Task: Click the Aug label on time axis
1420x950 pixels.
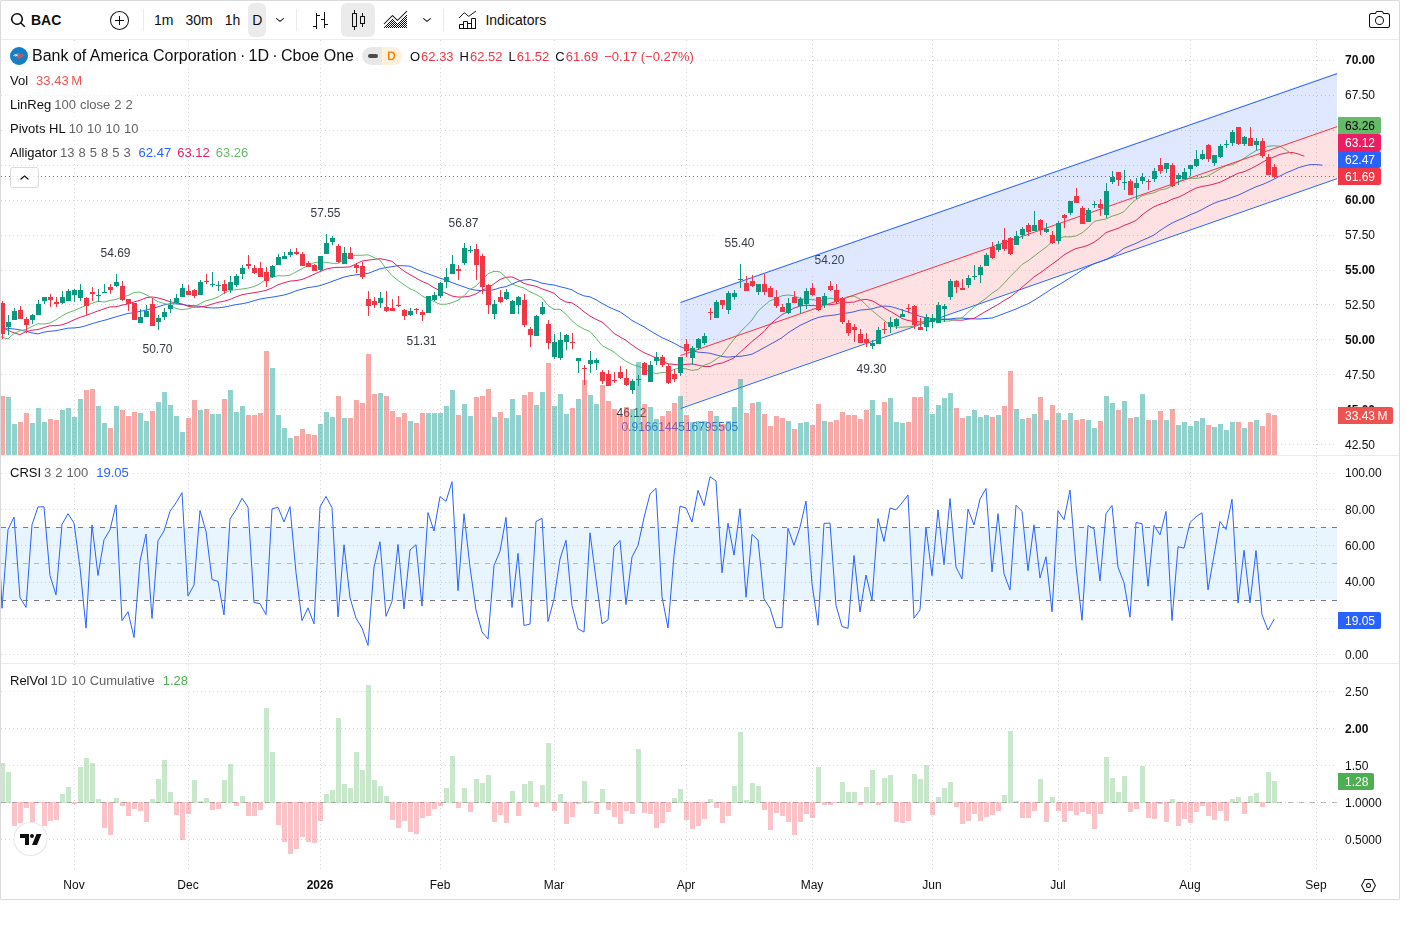Action: pos(1190,885)
